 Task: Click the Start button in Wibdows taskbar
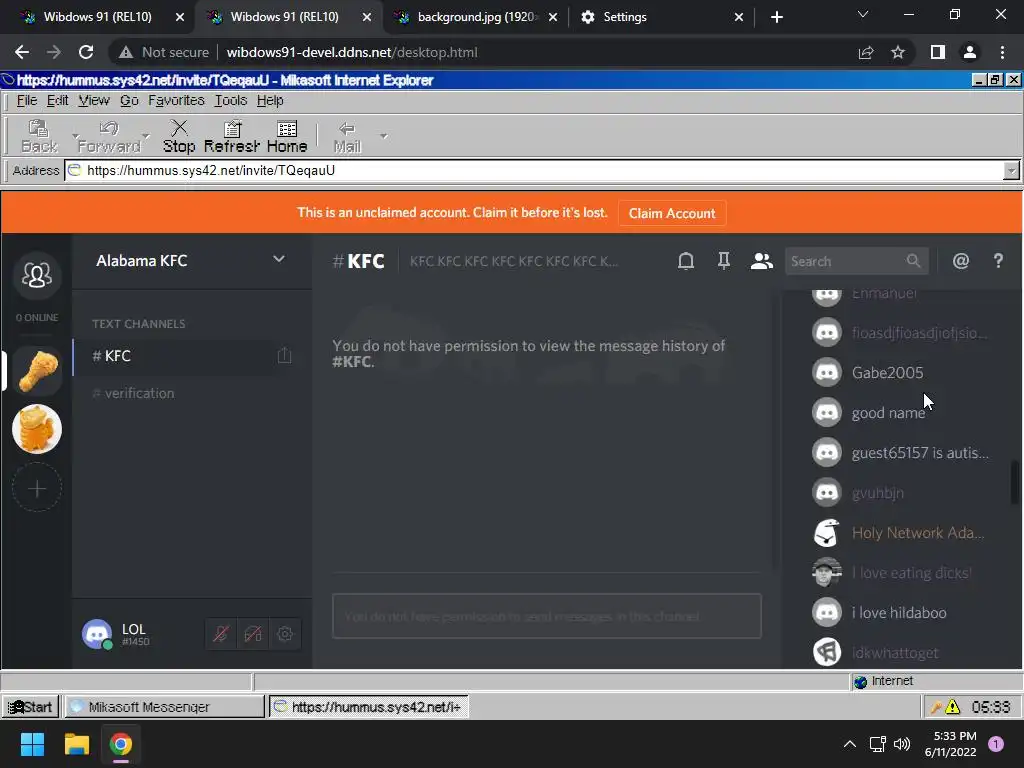(30, 707)
